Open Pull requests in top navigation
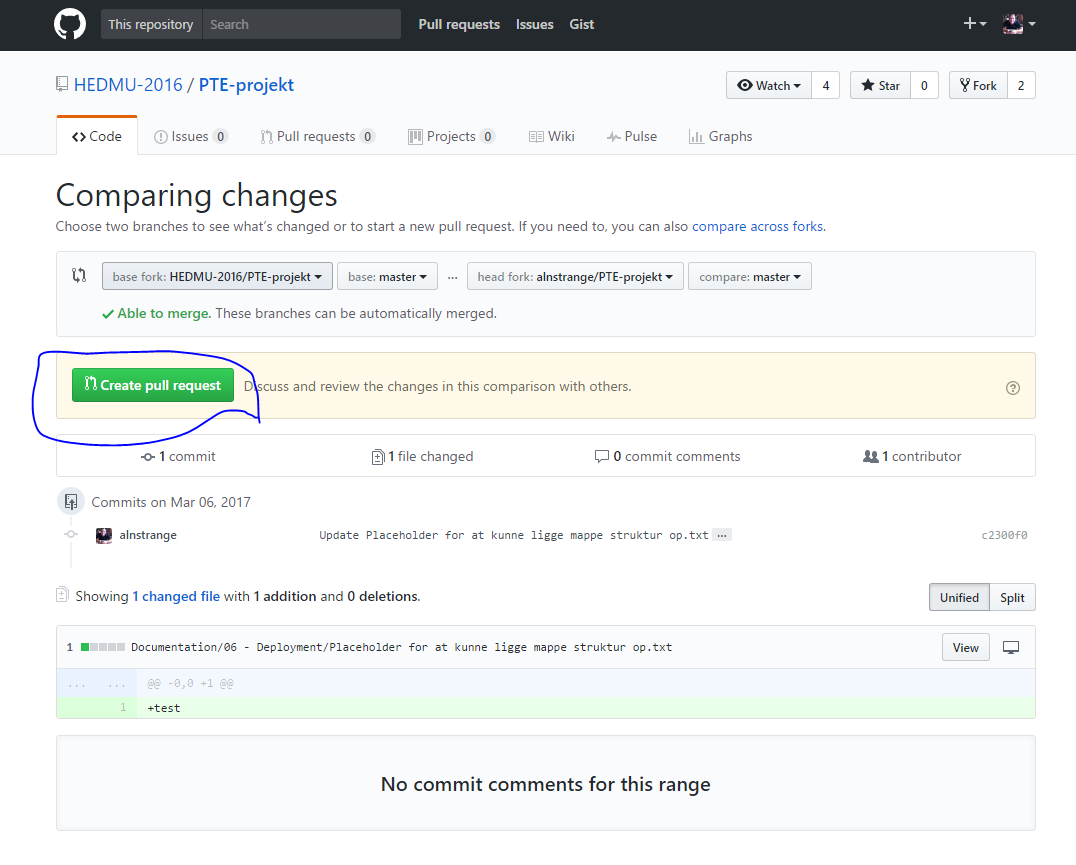 pyautogui.click(x=459, y=24)
